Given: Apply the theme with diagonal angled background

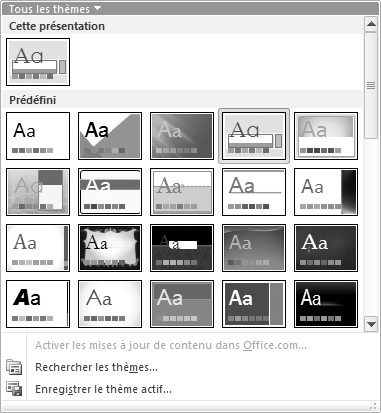Looking at the screenshot, I should [x=110, y=136].
